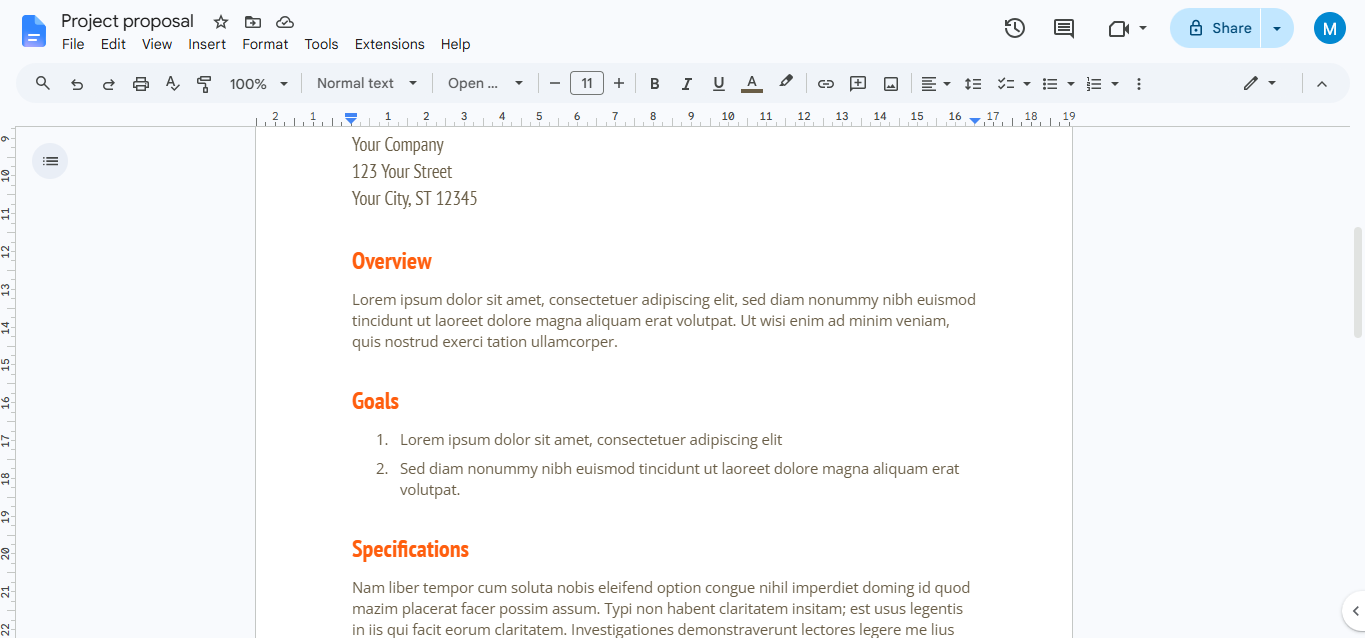Screen dimensions: 1365x638
Task: Show all comments icon
Action: point(1064,28)
